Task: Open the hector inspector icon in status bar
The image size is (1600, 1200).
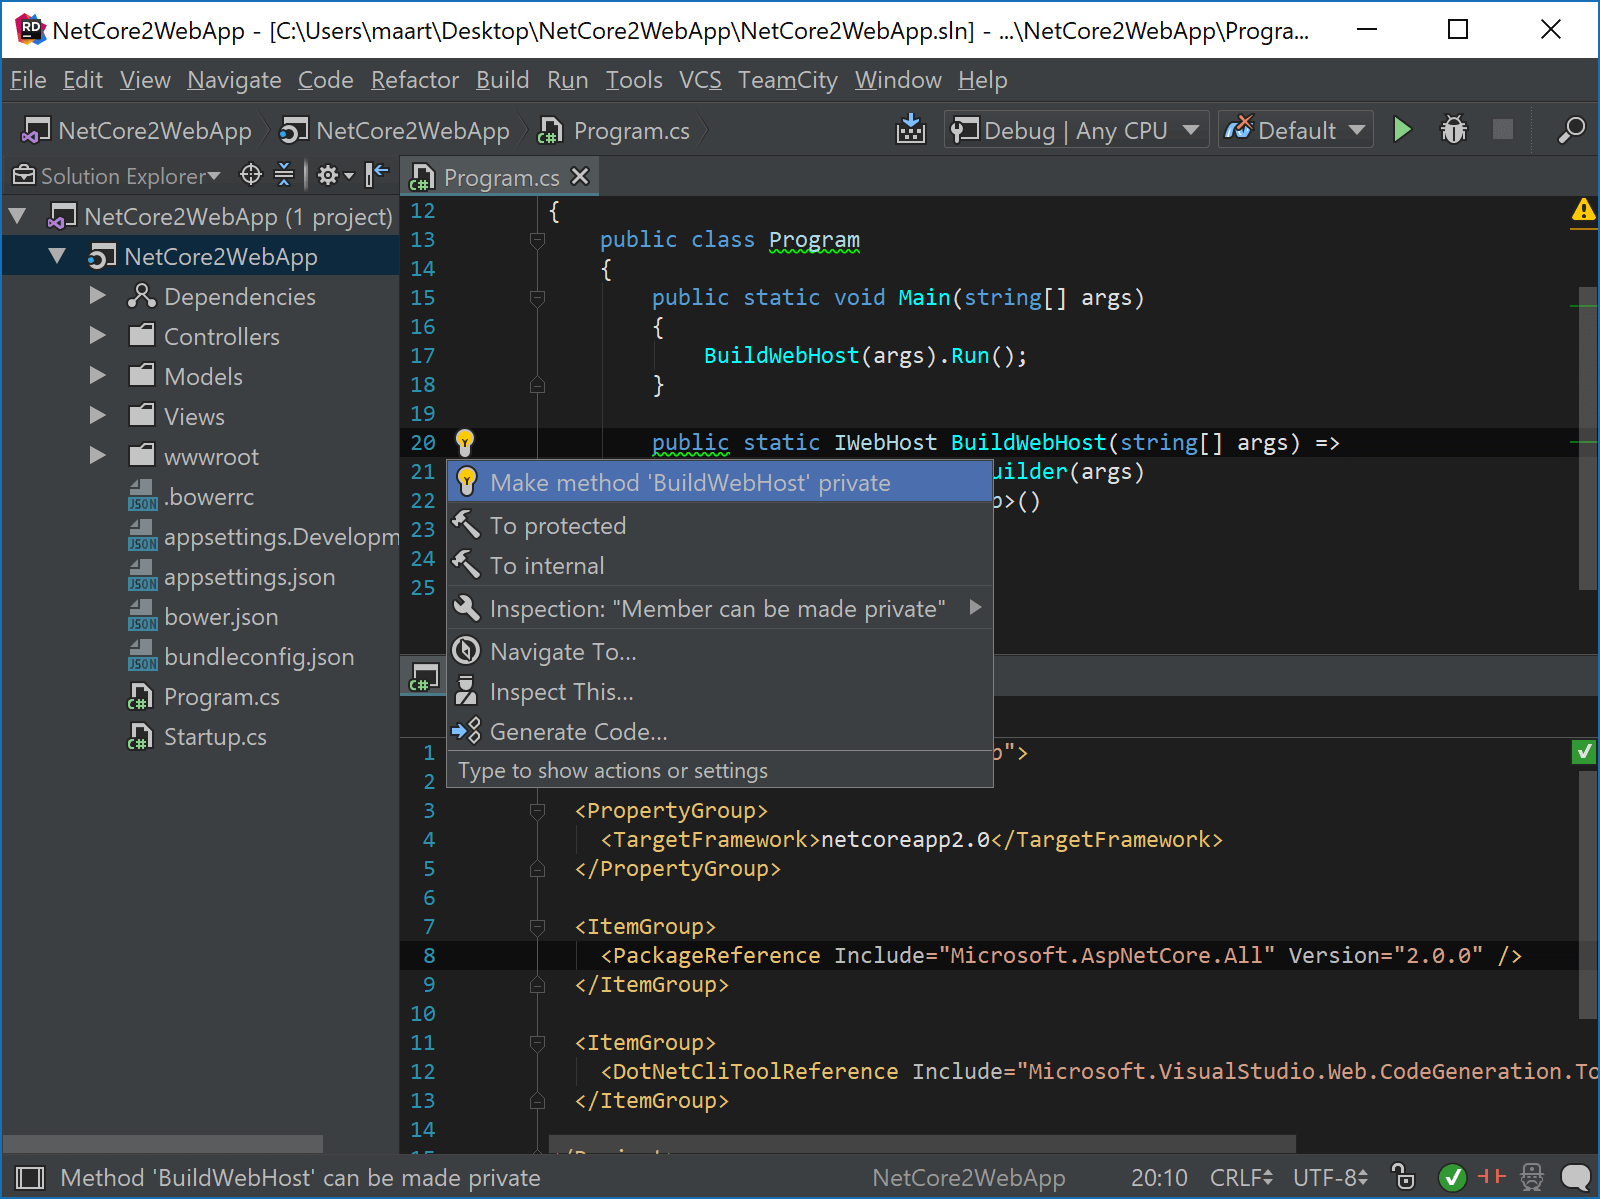Action: tap(1531, 1178)
